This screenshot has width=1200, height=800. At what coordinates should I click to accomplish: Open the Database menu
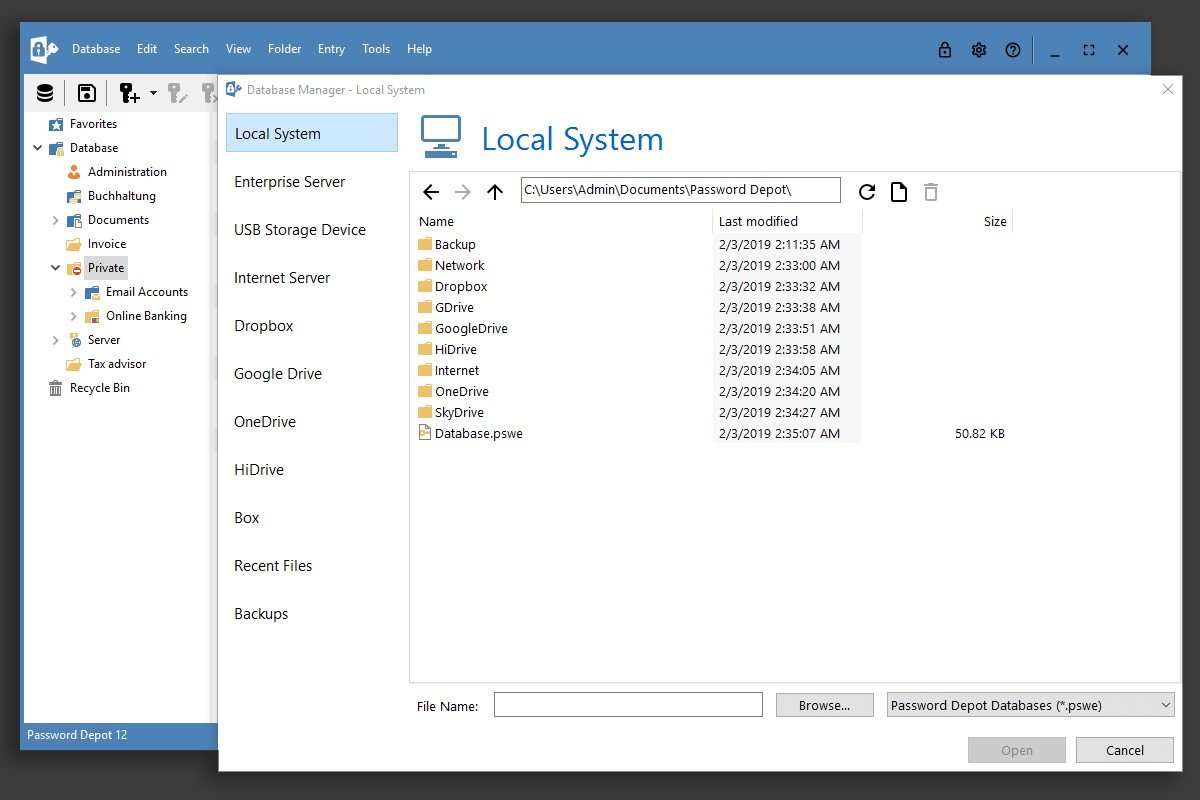[96, 49]
